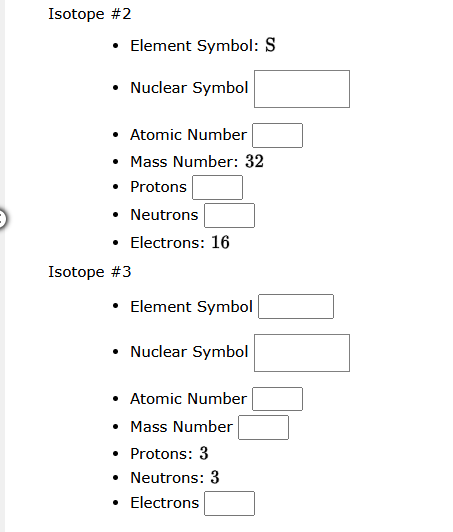Click the Atomic Number label under Isotope #2
Viewport: 453px width, 532px height.
pos(188,135)
